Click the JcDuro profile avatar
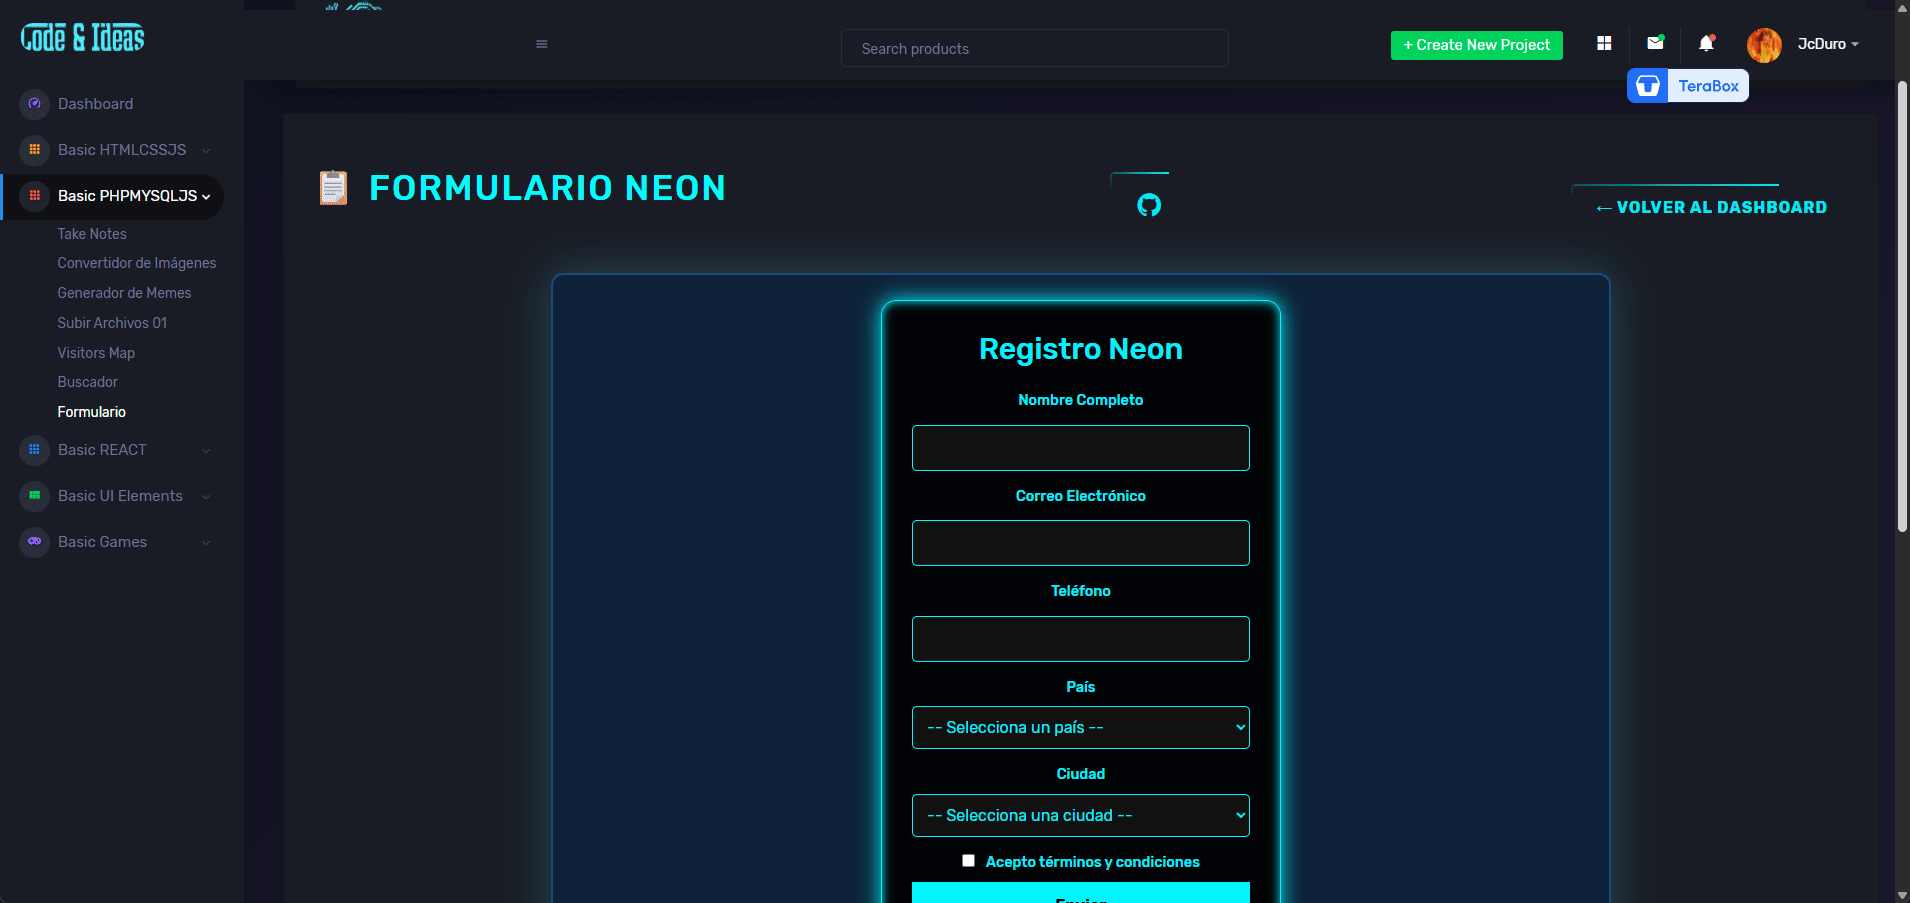 pyautogui.click(x=1763, y=45)
